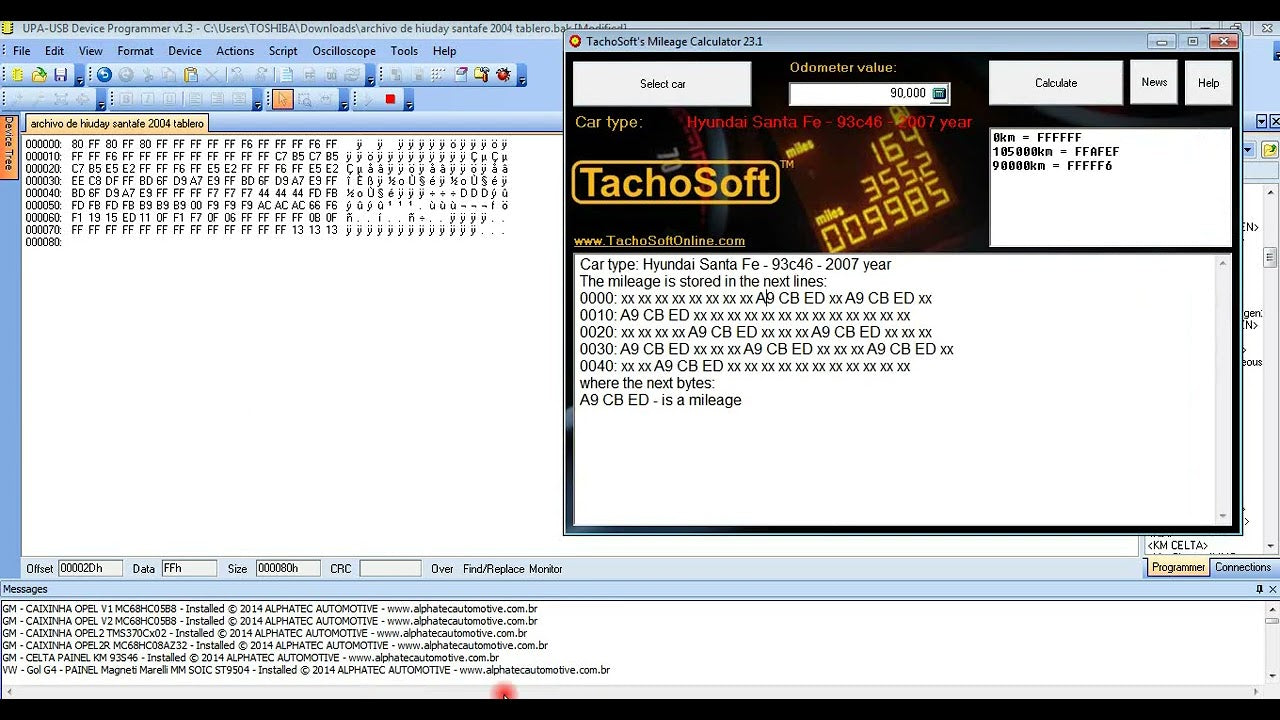Screen dimensions: 1280x720
Task: Switch to the Connections panel tab
Action: (1242, 567)
